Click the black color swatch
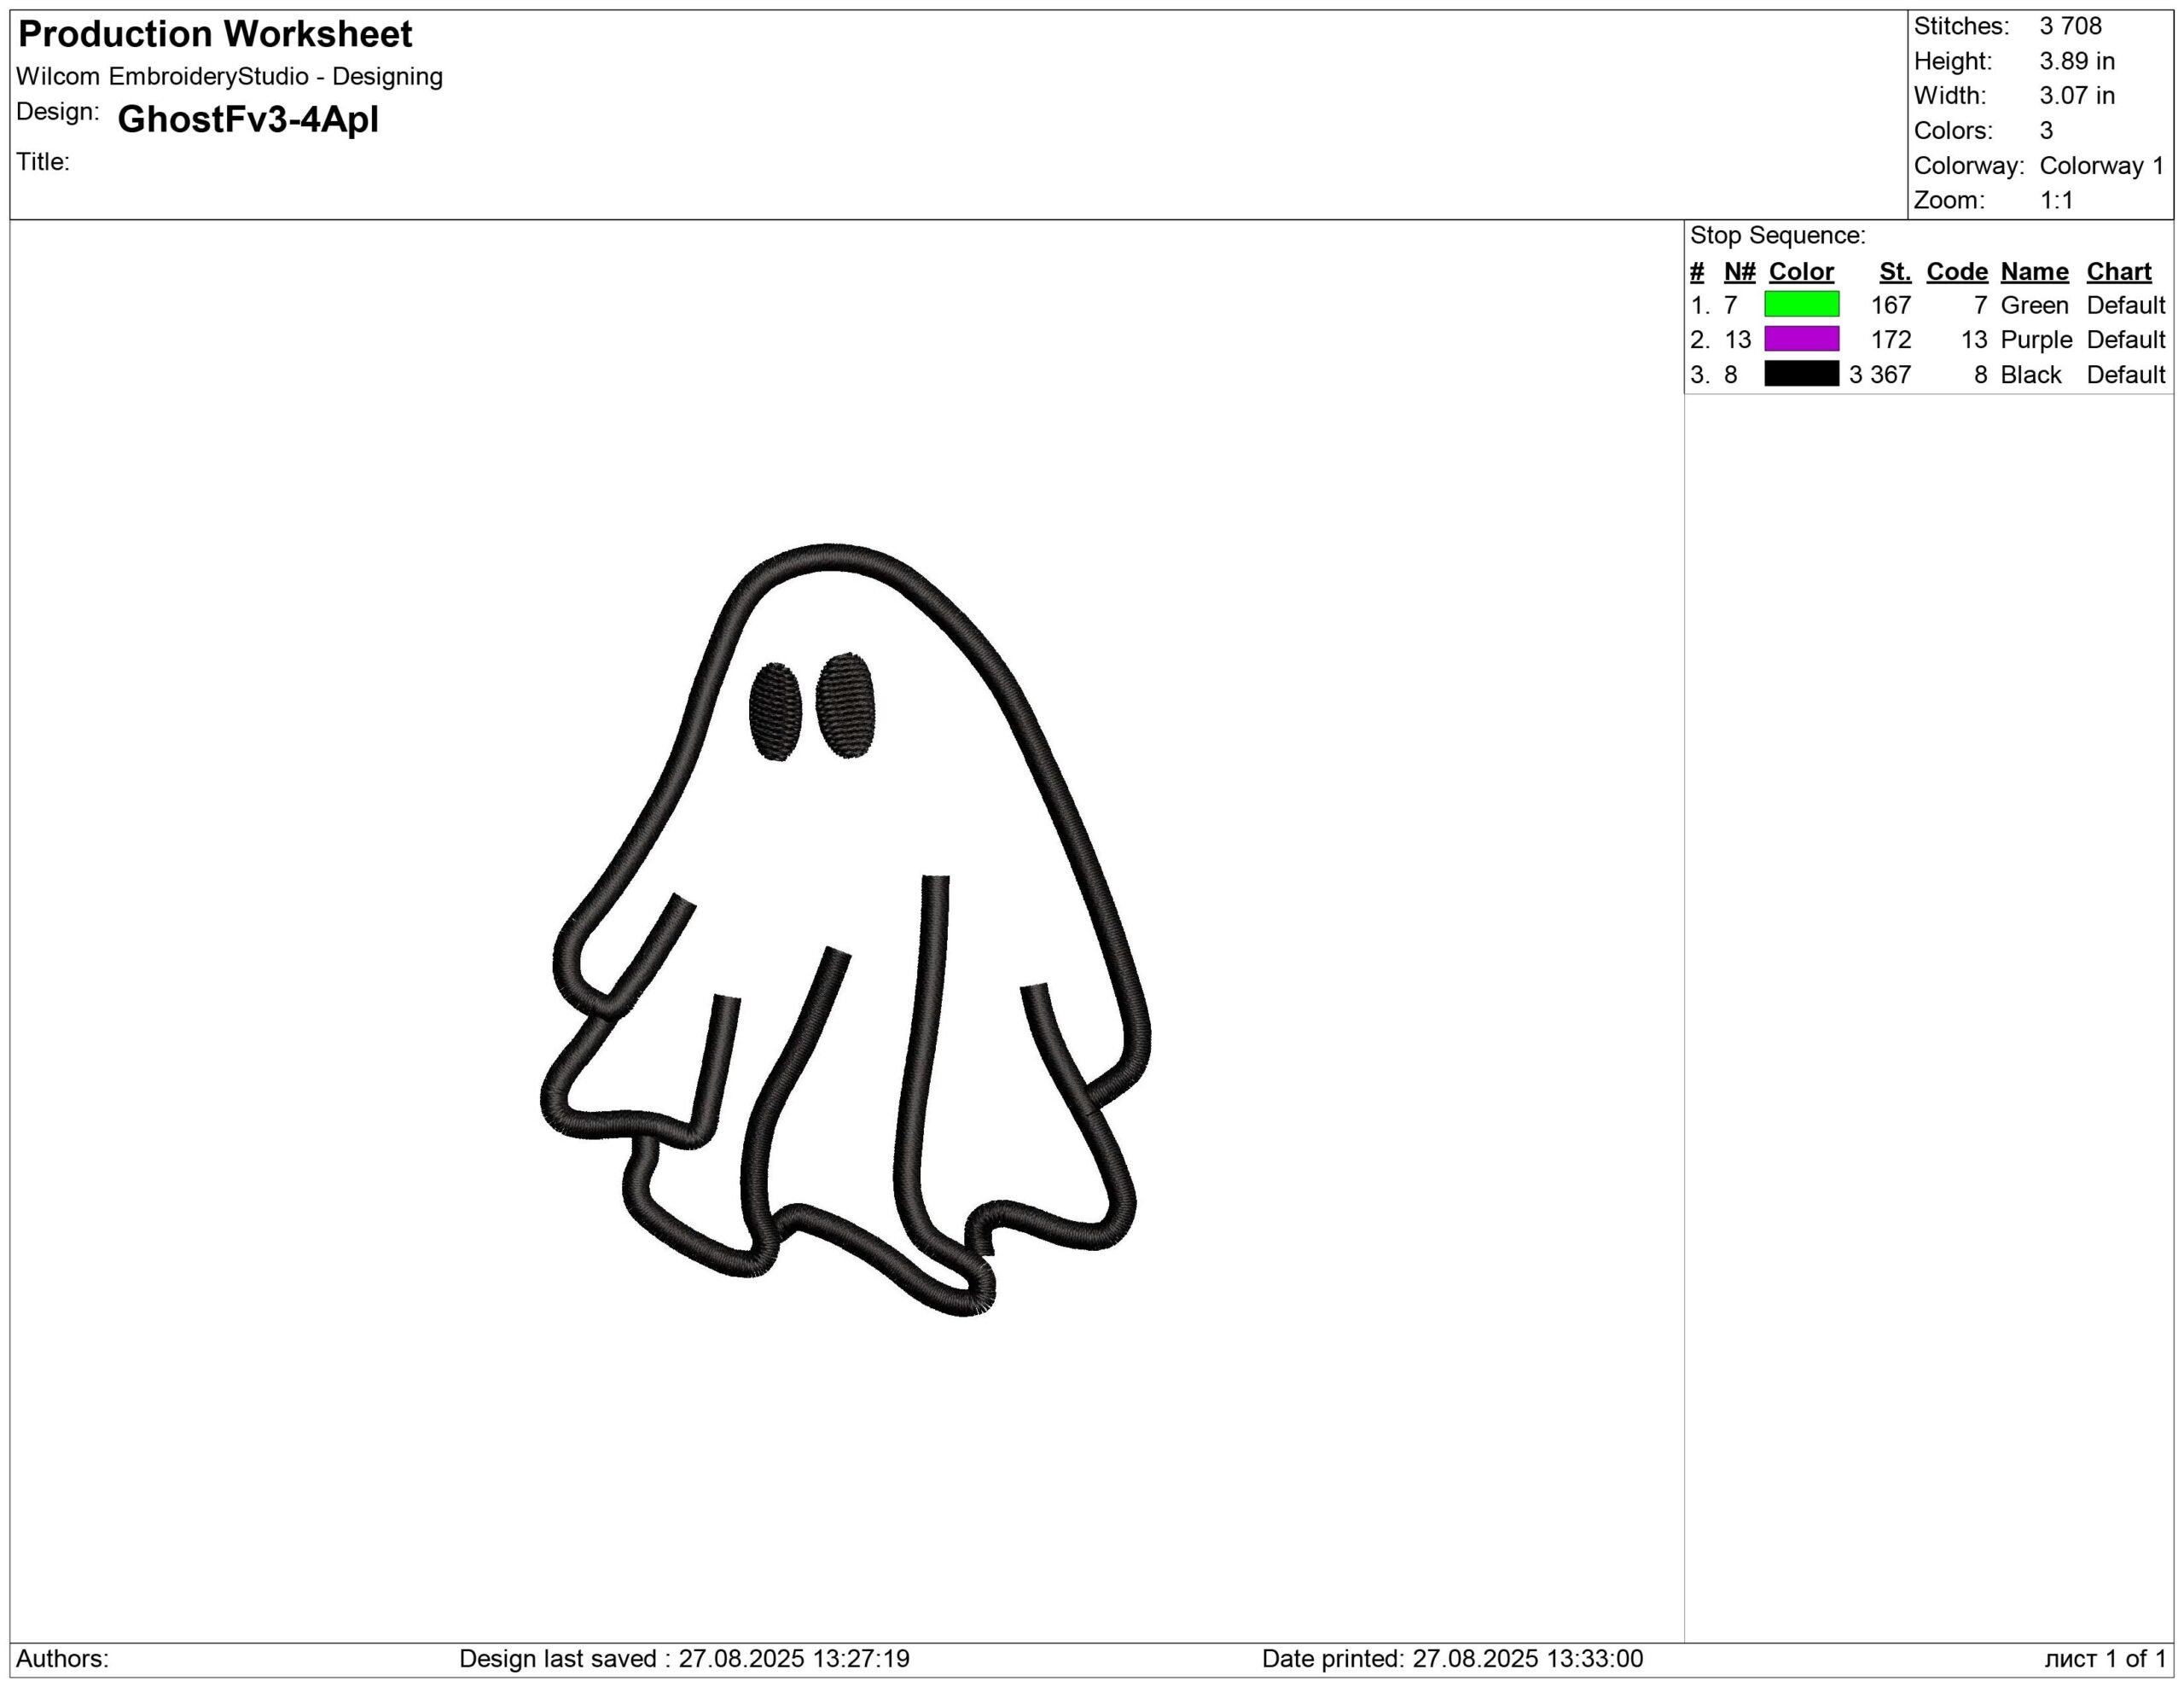The width and height of the screenshot is (2184, 1681). pos(1801,374)
